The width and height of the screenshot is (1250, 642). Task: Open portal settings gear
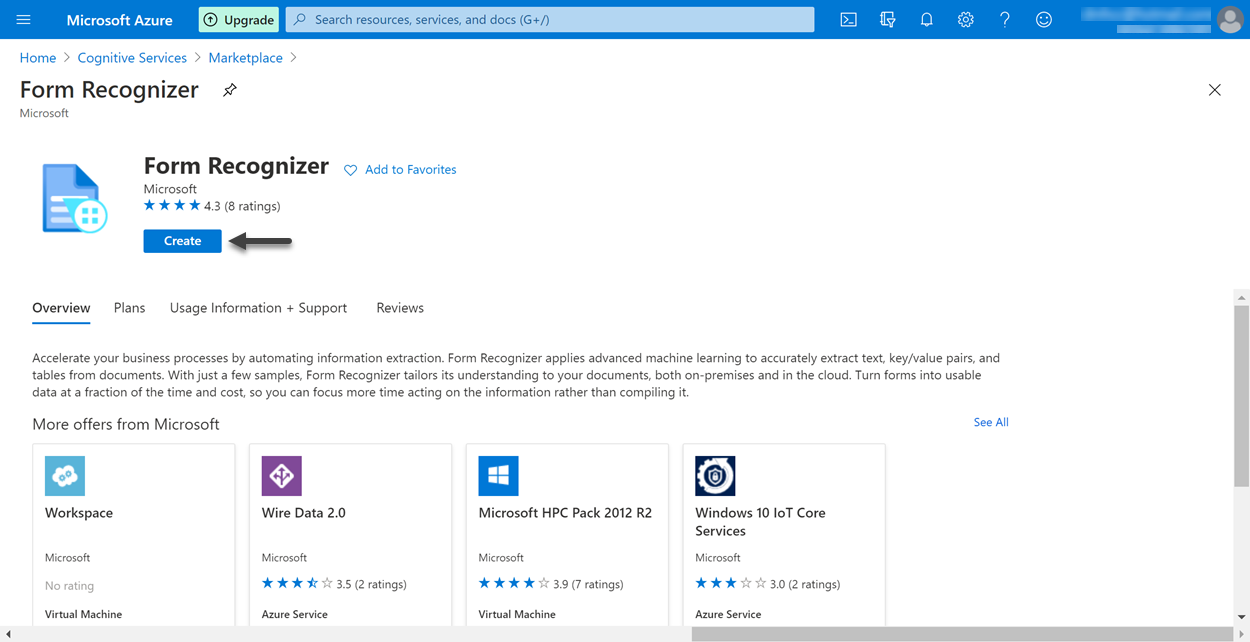(965, 19)
